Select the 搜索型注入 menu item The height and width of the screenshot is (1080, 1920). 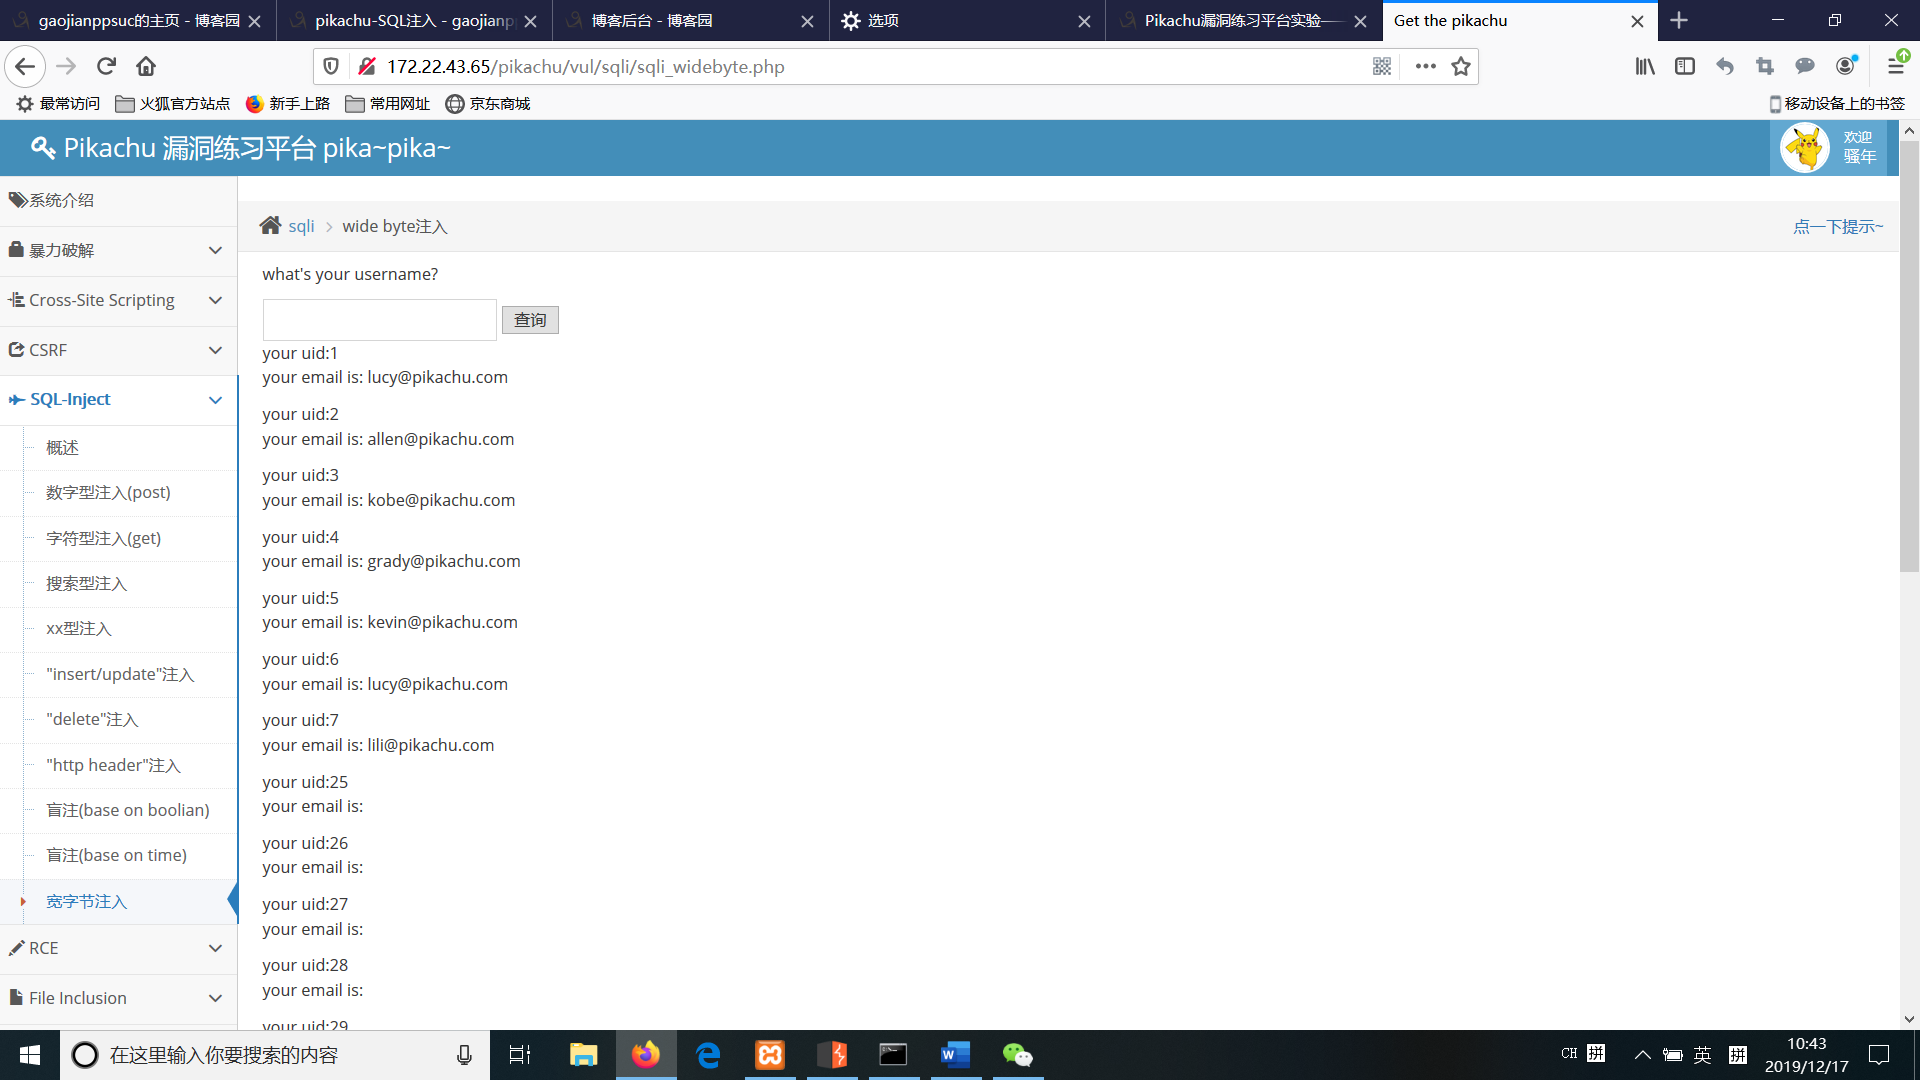click(86, 583)
